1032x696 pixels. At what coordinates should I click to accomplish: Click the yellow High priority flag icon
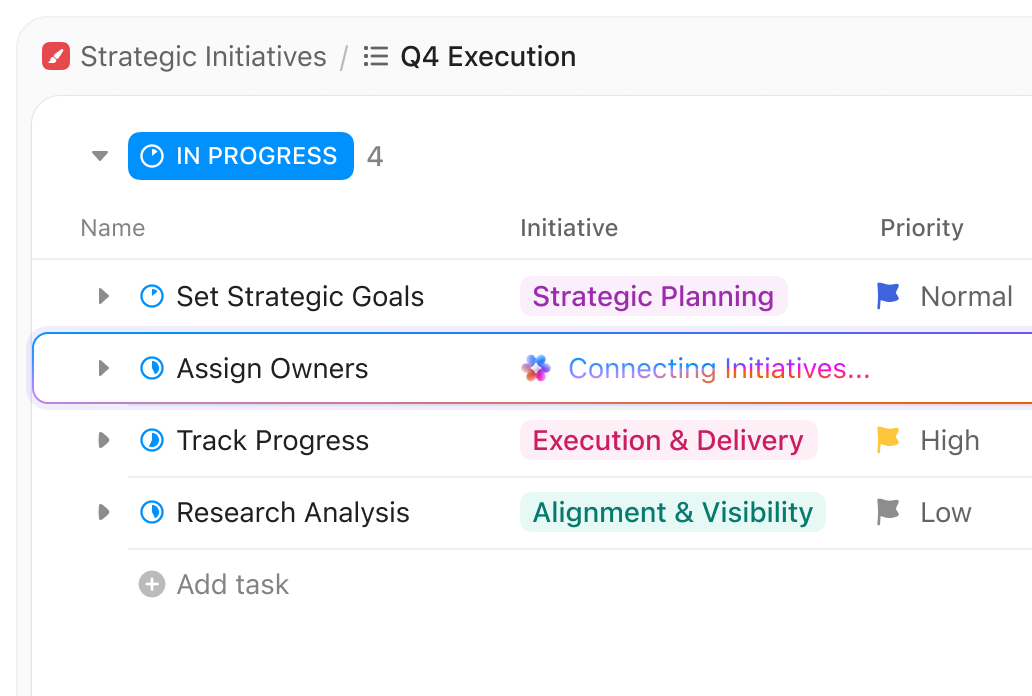coord(887,440)
